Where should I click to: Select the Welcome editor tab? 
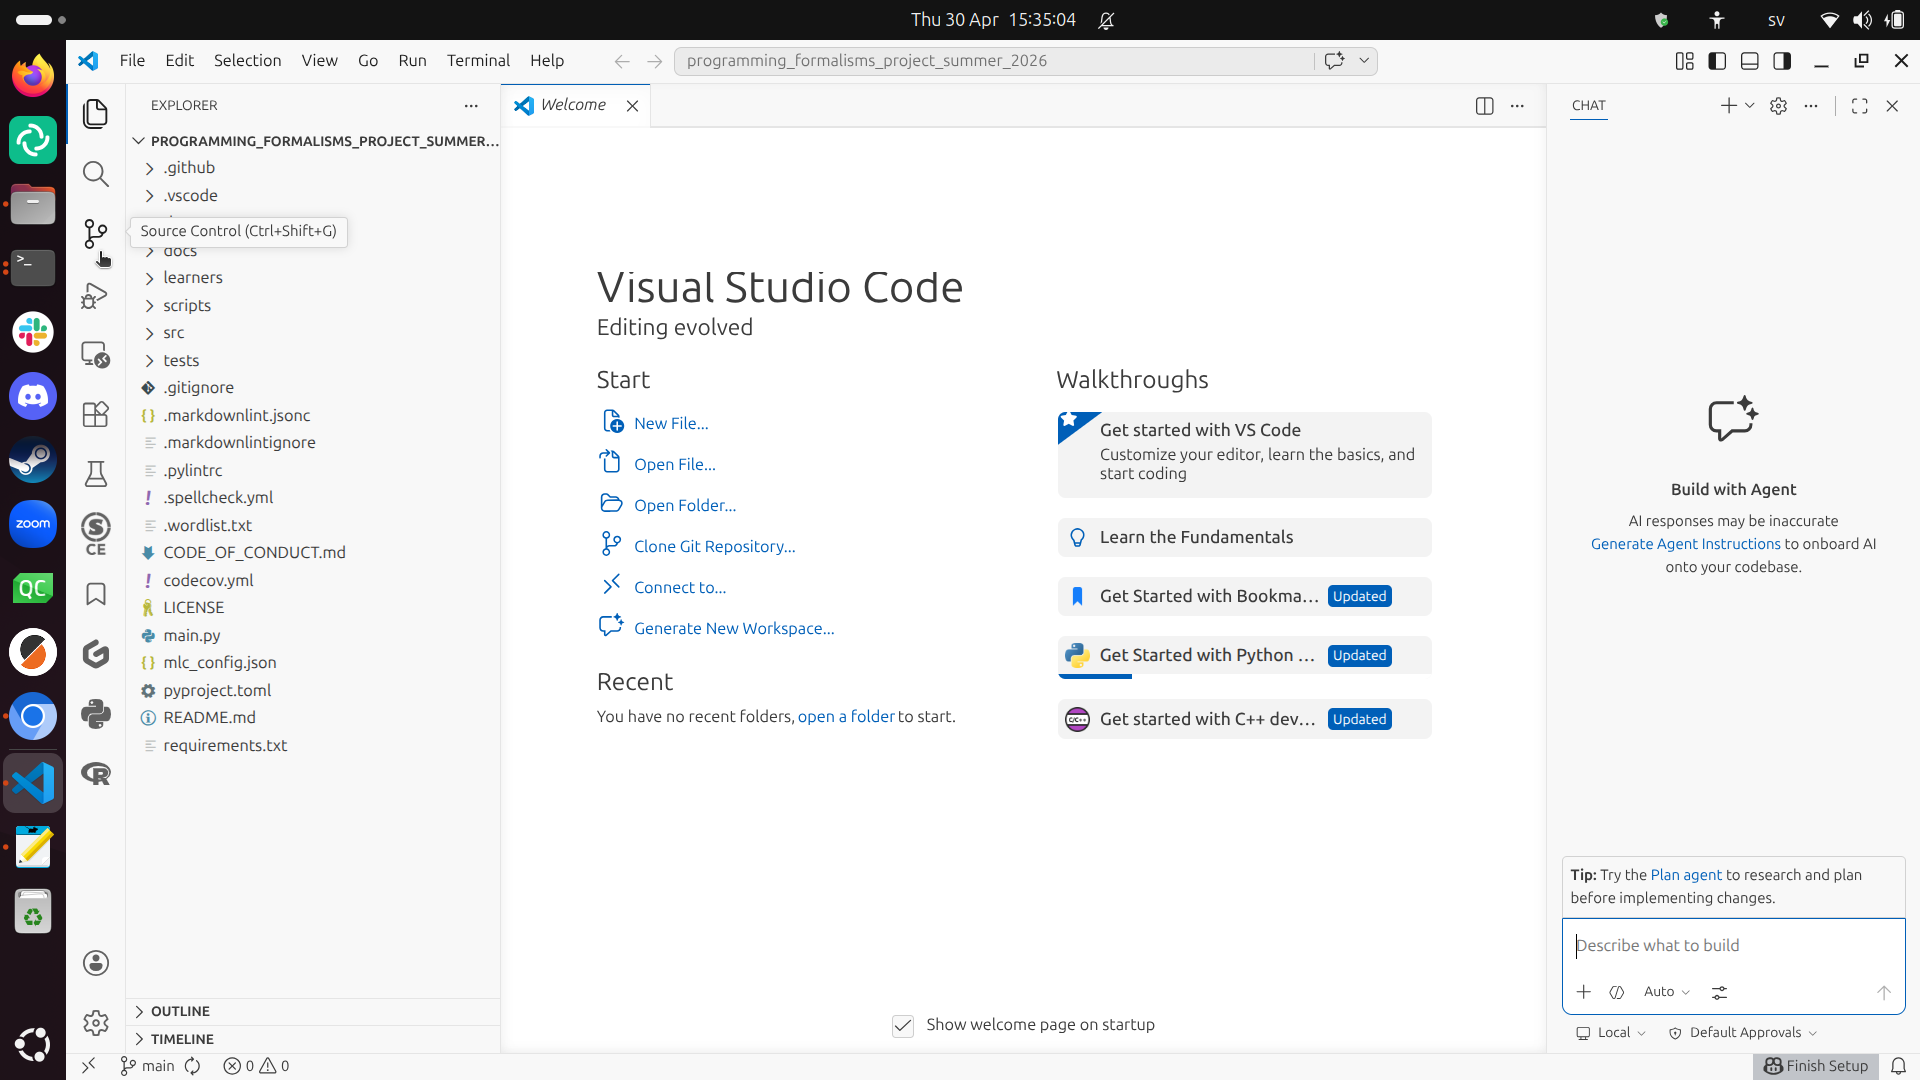(574, 106)
